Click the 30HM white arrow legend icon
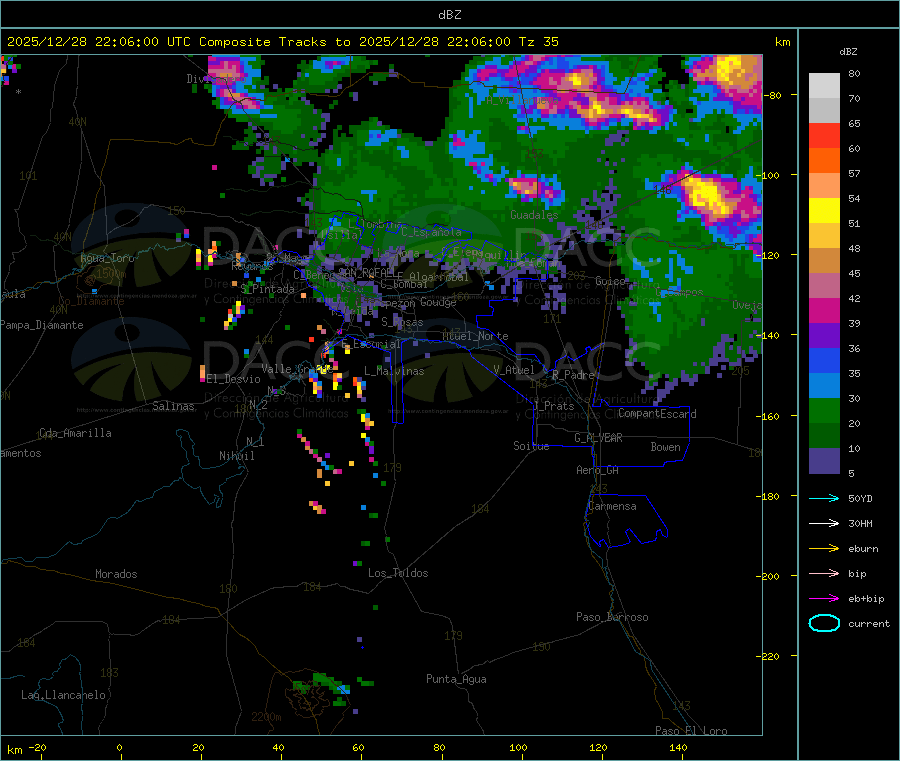 point(824,523)
